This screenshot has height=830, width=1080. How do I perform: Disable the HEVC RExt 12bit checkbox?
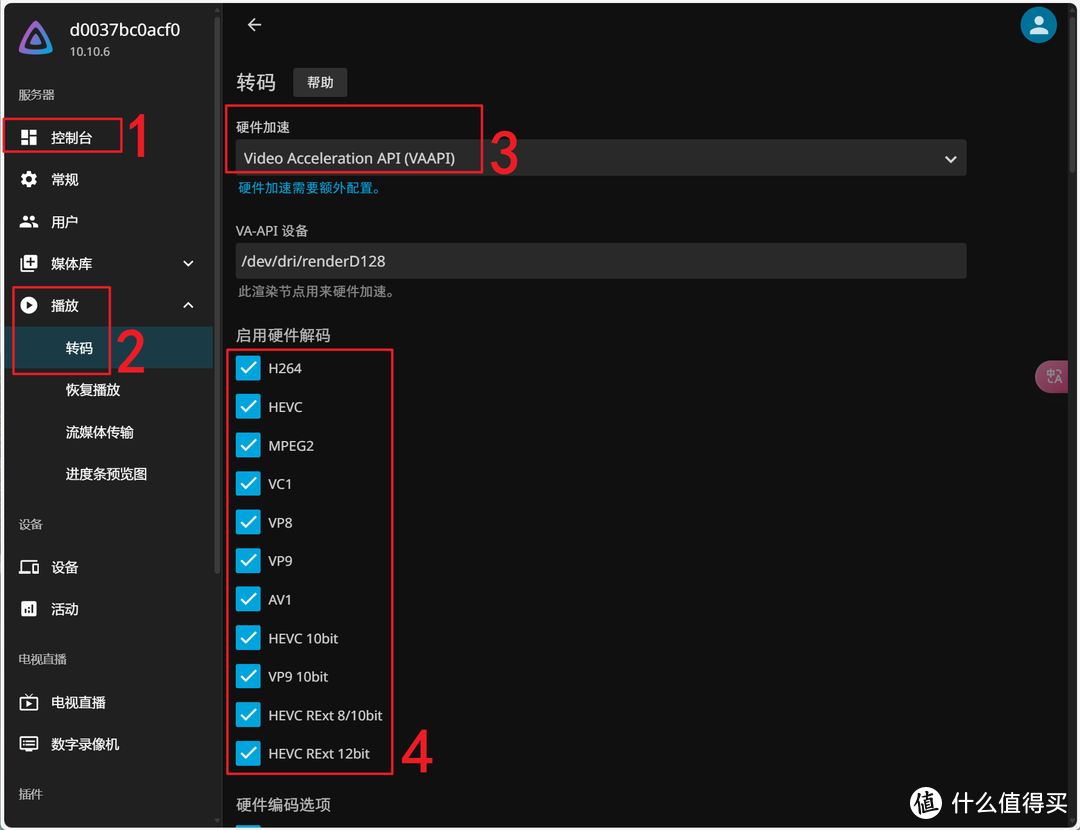[x=248, y=753]
